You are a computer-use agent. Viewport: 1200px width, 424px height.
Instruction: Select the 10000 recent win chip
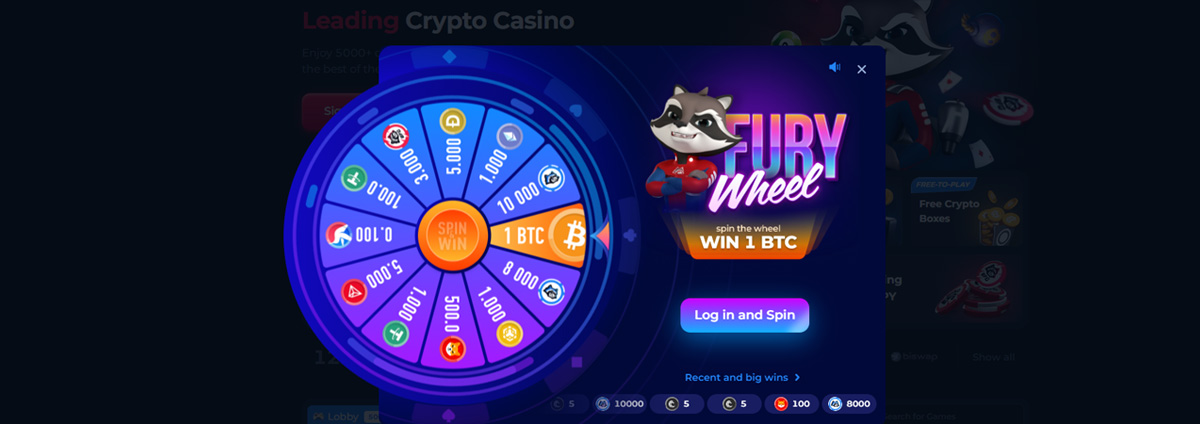[x=619, y=404]
